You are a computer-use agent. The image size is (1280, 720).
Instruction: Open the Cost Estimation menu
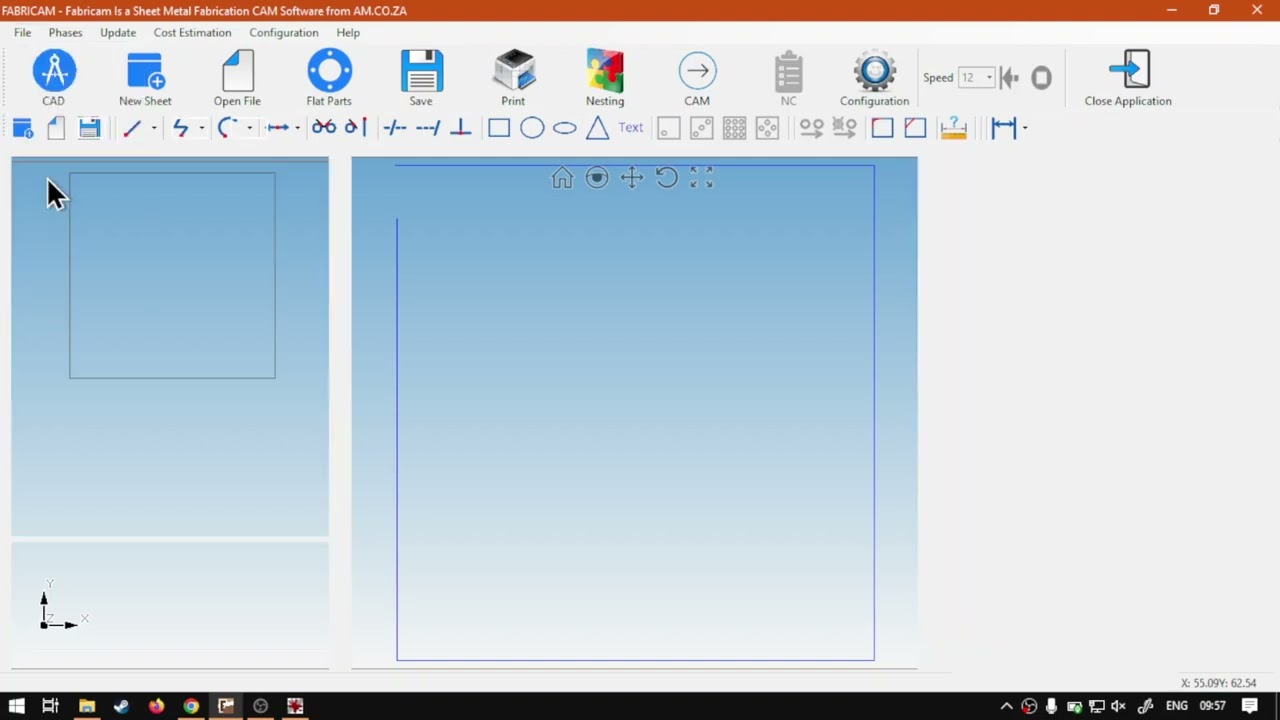point(192,32)
